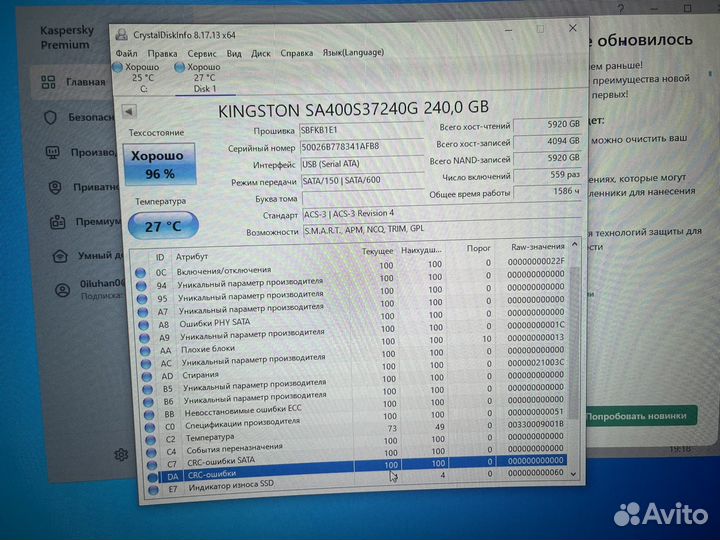Image resolution: width=720 pixels, height=540 pixels.
Task: Click the Интерфейс field USB (Serial ATA)
Action: pyautogui.click(x=362, y=163)
